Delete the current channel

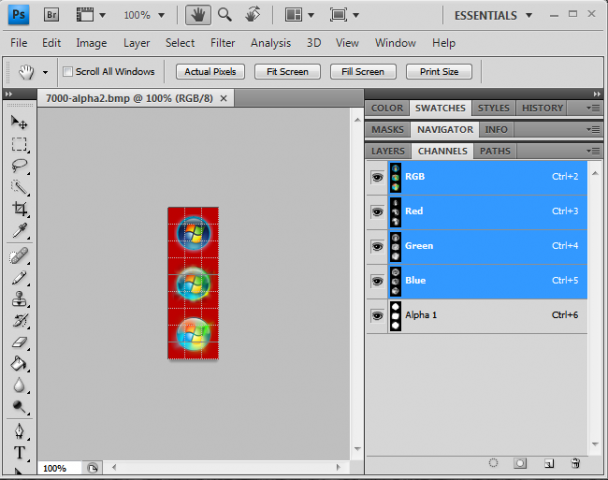pos(576,463)
